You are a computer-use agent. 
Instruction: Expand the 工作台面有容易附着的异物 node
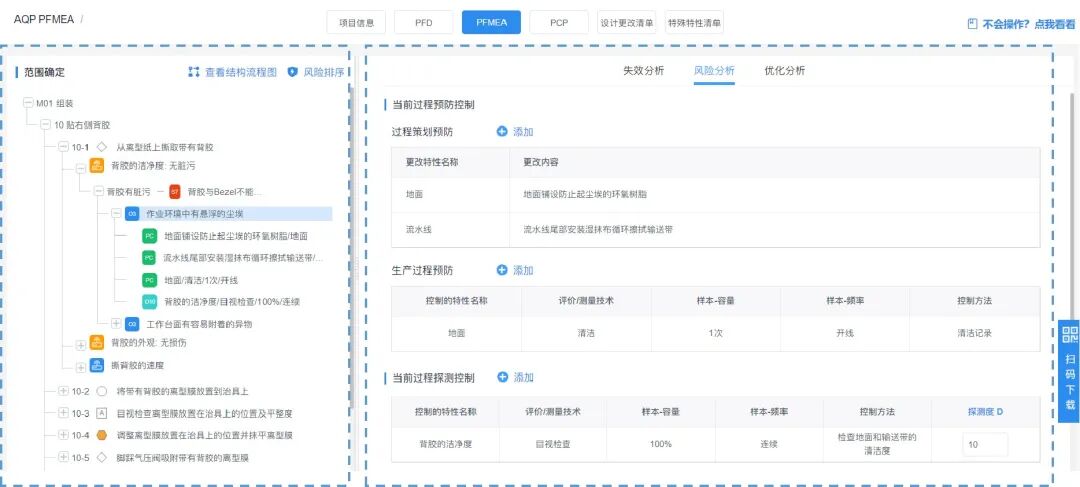(x=116, y=323)
